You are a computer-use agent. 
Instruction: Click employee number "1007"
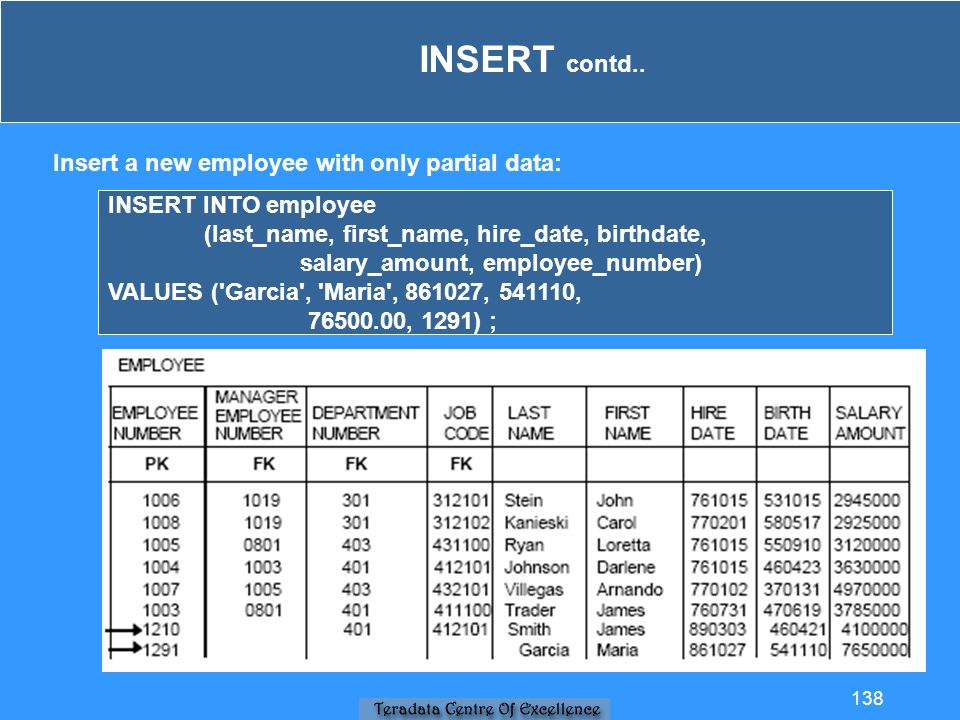(161, 589)
